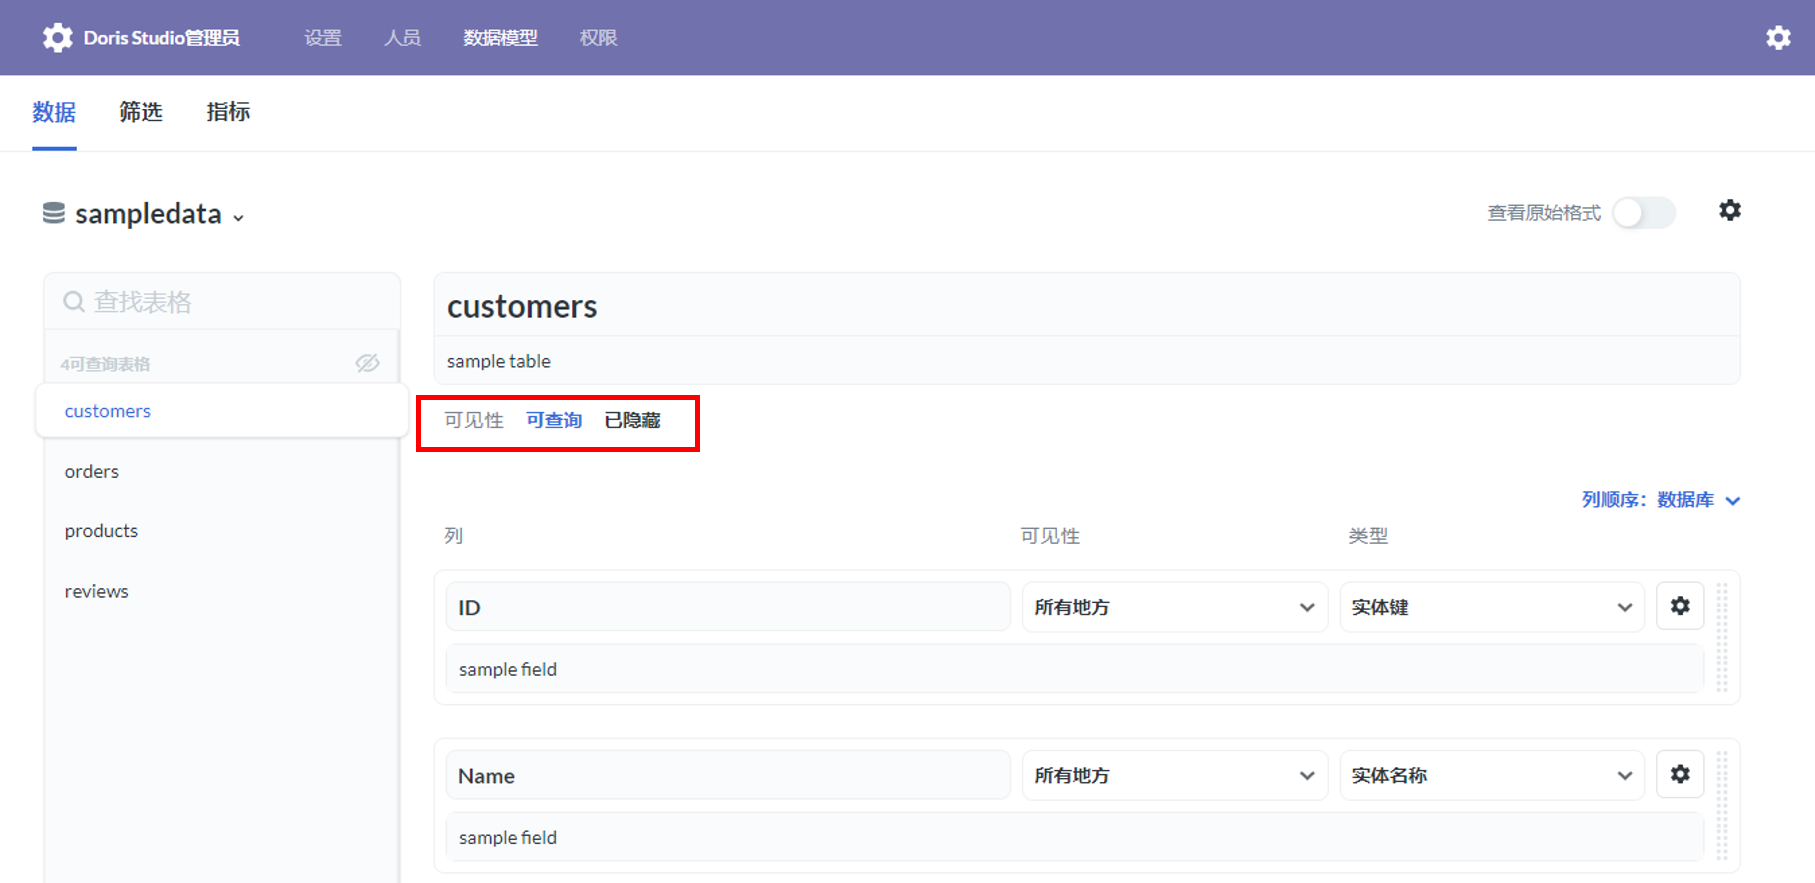Open the 数据模型 menu item
The image size is (1815, 883).
[500, 38]
